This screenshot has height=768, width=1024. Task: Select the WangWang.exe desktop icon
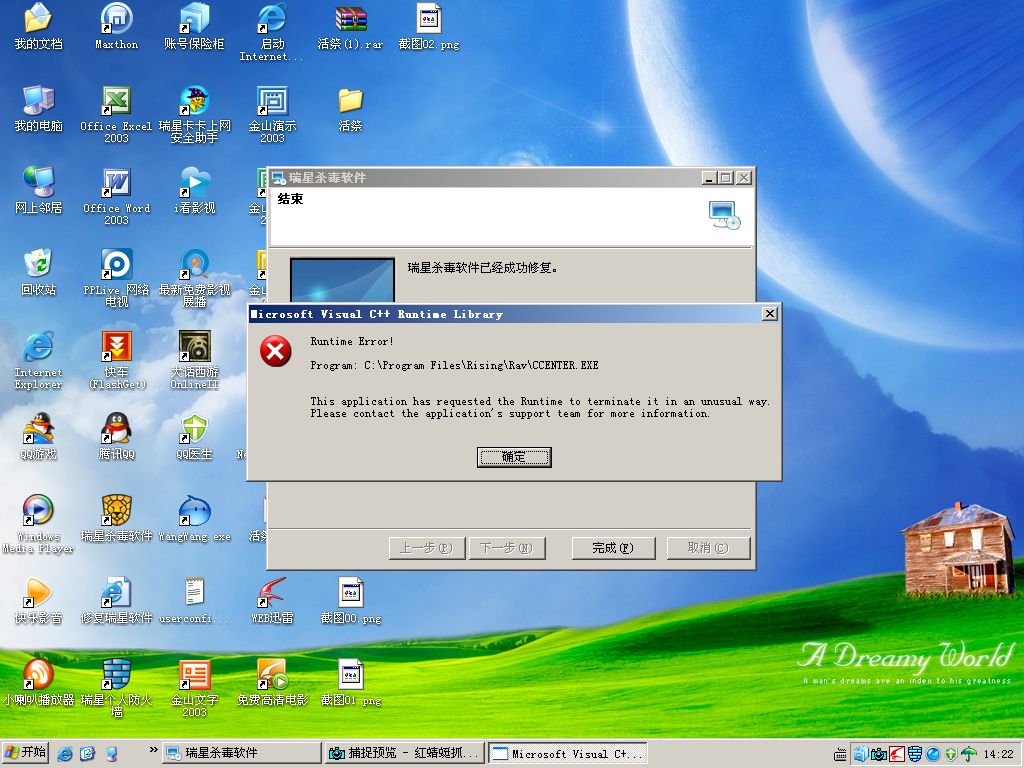(x=194, y=519)
